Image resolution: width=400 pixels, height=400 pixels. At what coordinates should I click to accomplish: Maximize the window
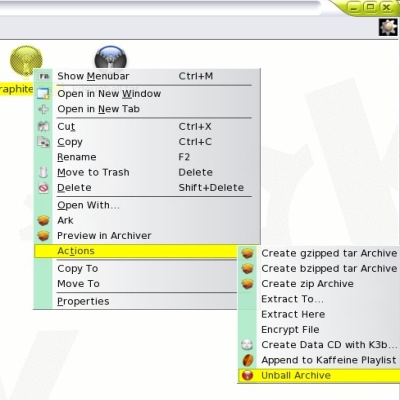[x=370, y=7]
